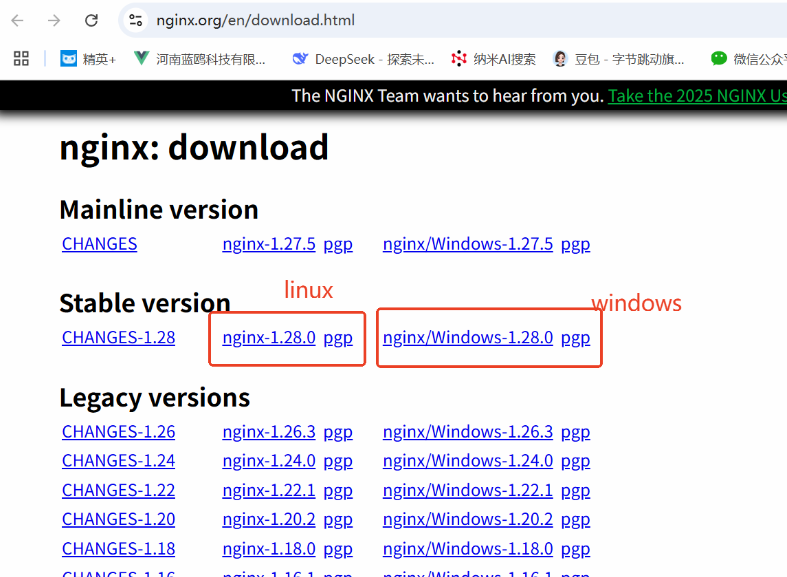Open the CHANGES-1.18 link
The width and height of the screenshot is (787, 577).
coord(118,549)
